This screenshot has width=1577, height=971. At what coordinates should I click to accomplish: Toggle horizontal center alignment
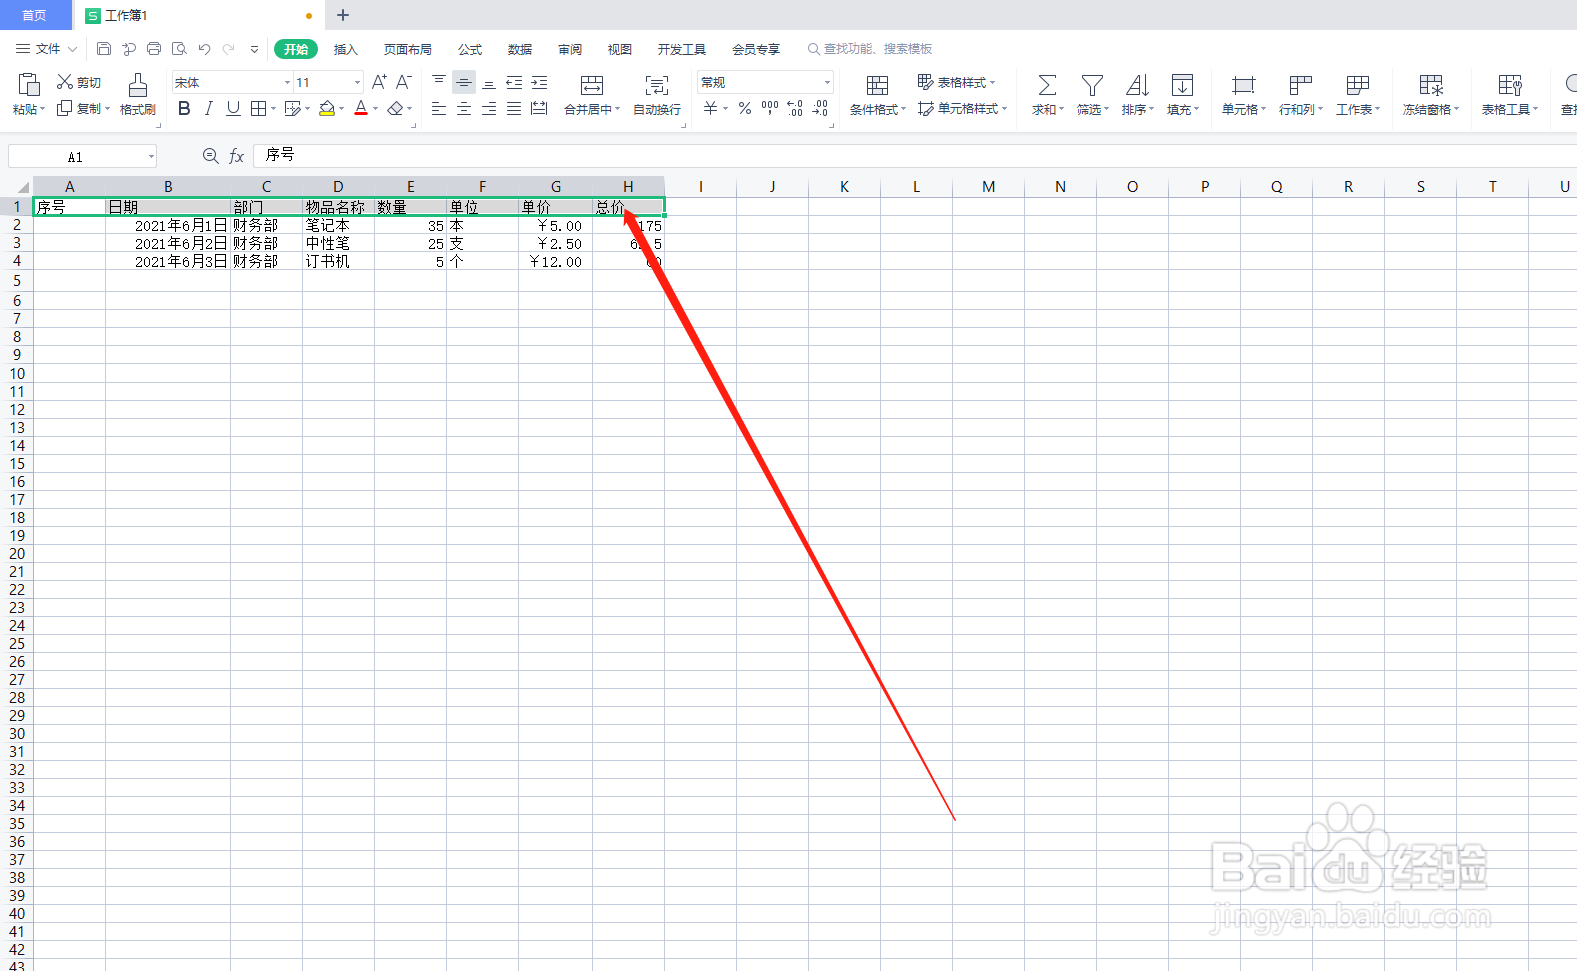pos(464,108)
